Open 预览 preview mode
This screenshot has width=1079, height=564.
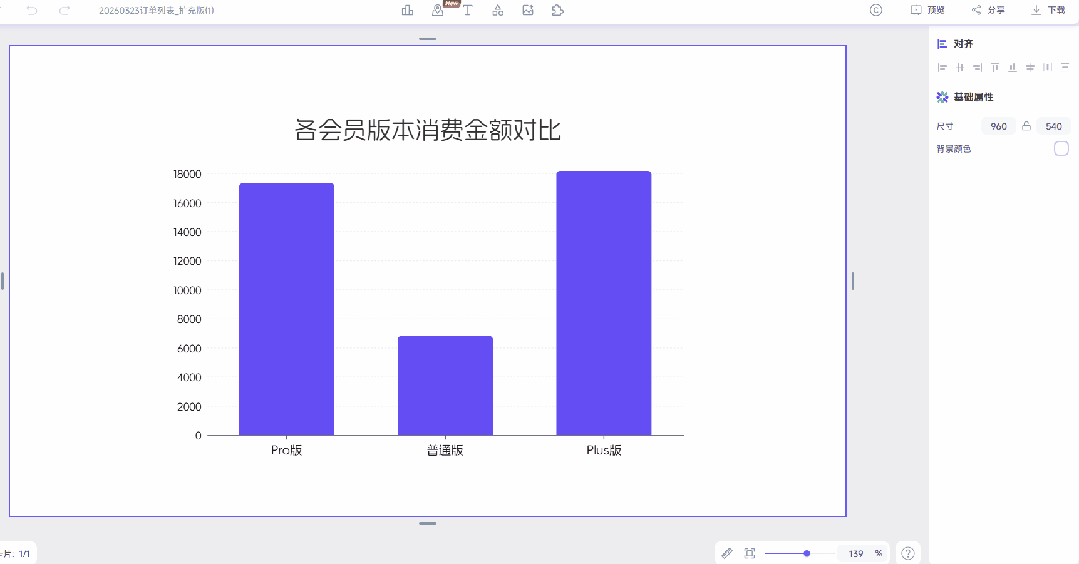tap(928, 10)
